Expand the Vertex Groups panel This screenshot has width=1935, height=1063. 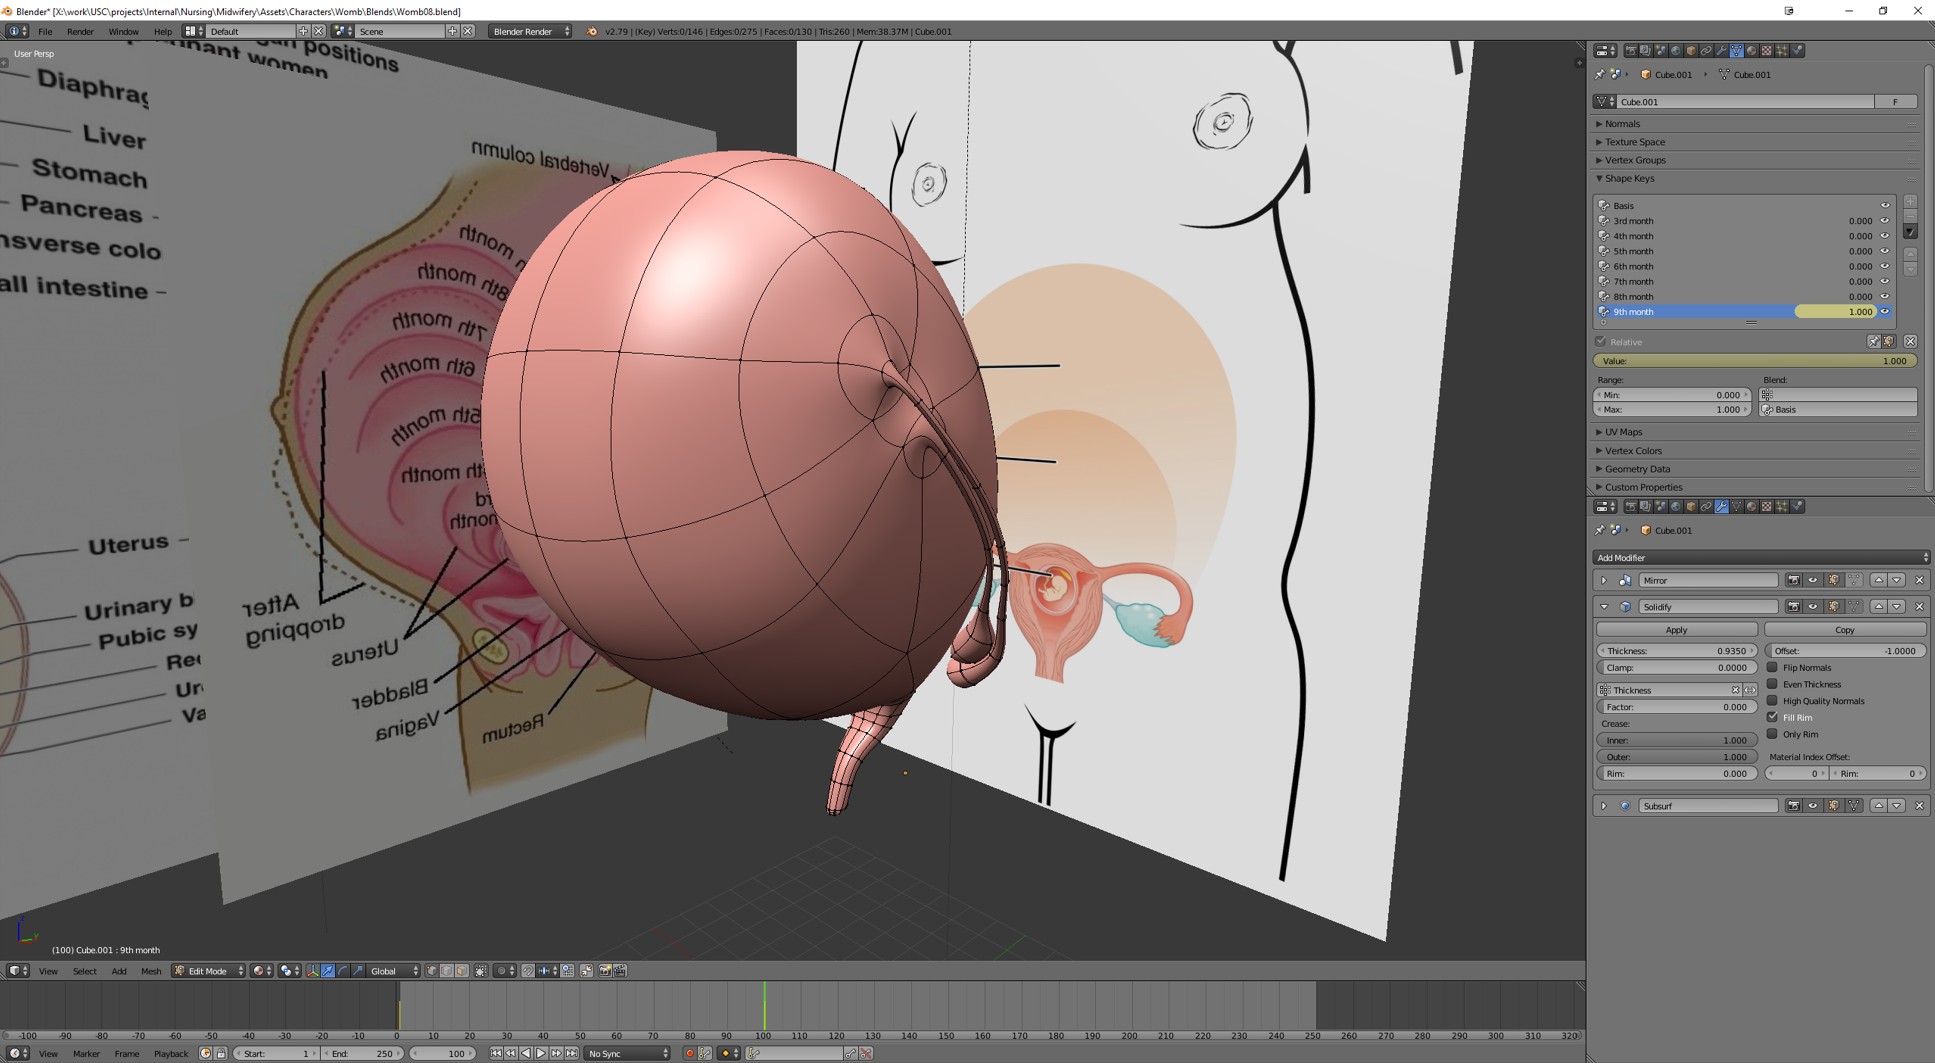pos(1635,160)
